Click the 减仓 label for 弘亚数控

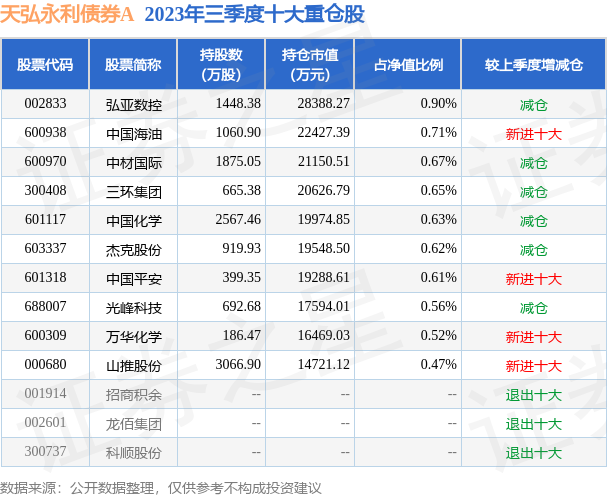coord(533,105)
